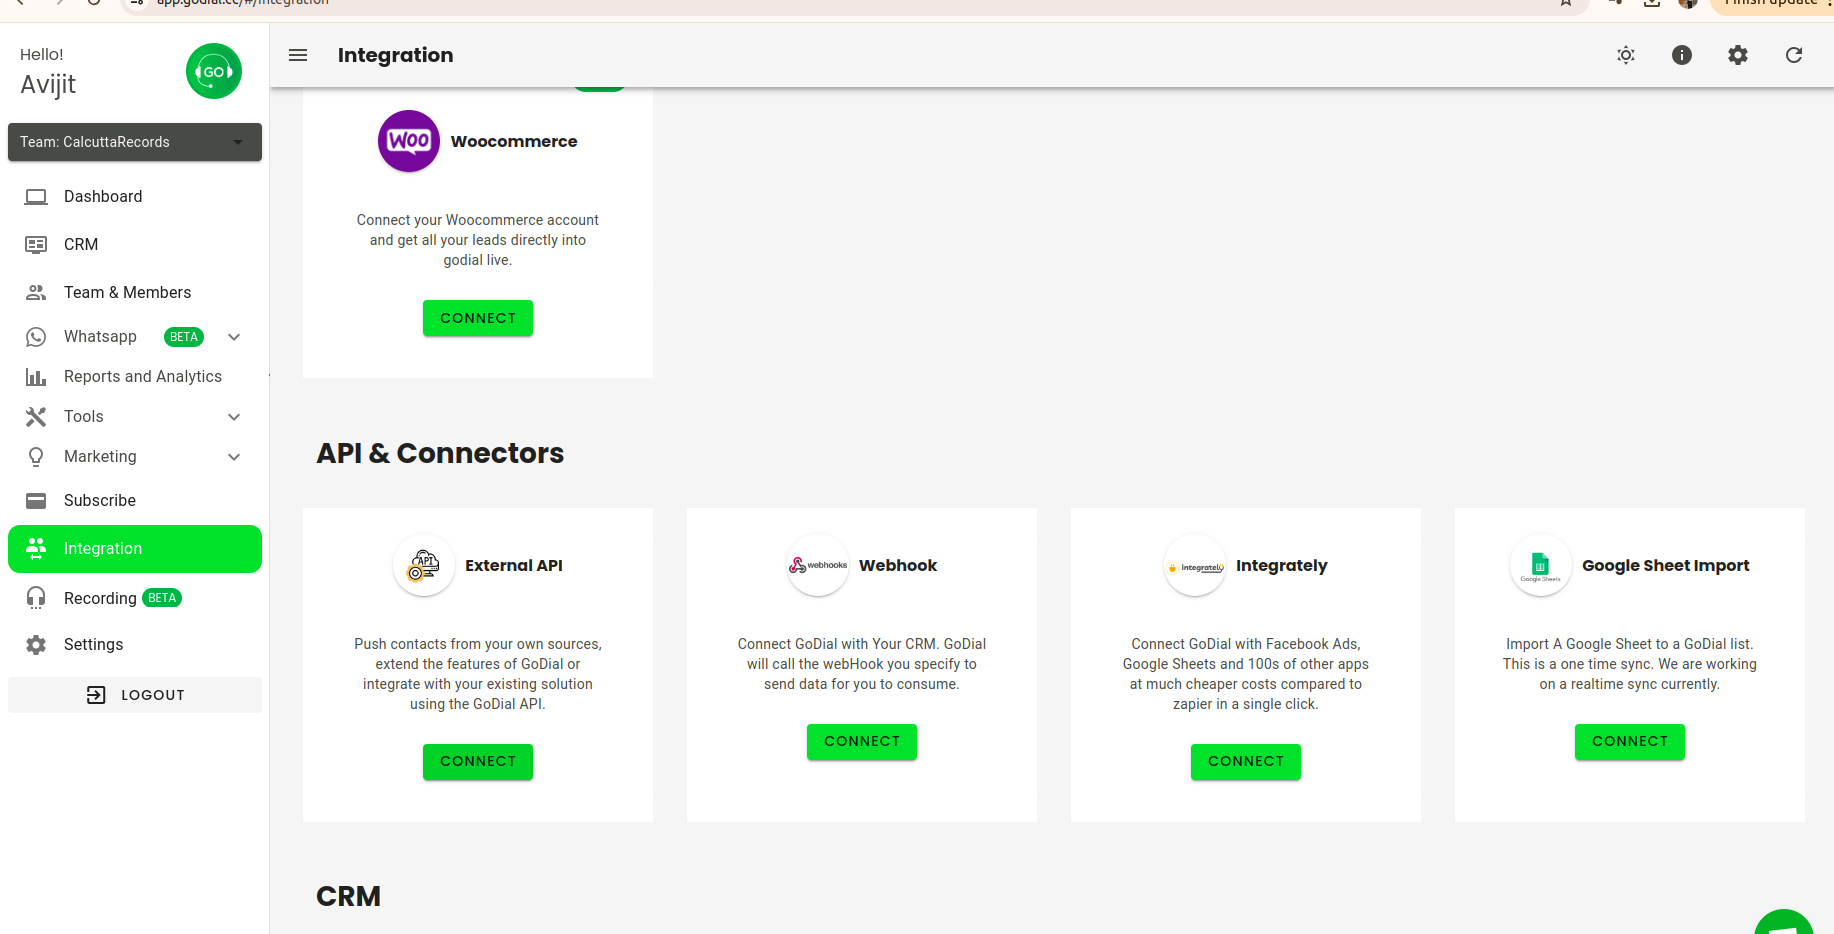The width and height of the screenshot is (1834, 934).
Task: Click the Marketing lightbulb icon
Action: (x=36, y=457)
